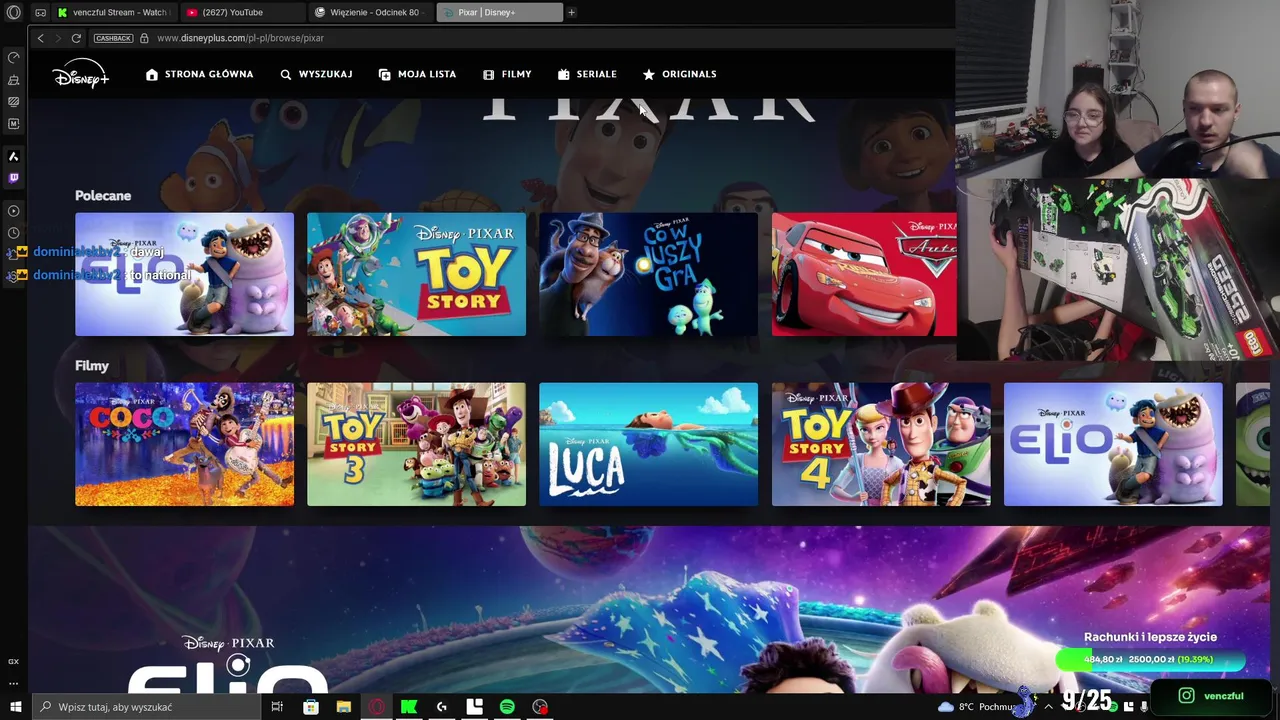Click the CASHBACK badge in address bar
1280x720 pixels.
113,38
